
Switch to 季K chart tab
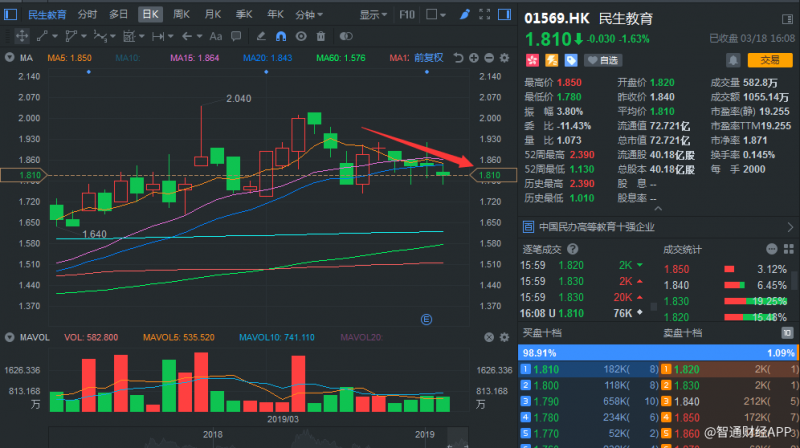(244, 14)
